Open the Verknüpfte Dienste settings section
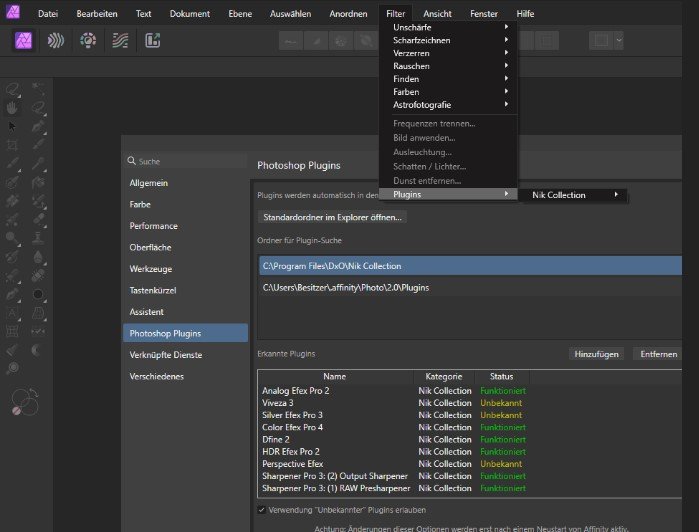This screenshot has height=532, width=699. (x=185, y=355)
